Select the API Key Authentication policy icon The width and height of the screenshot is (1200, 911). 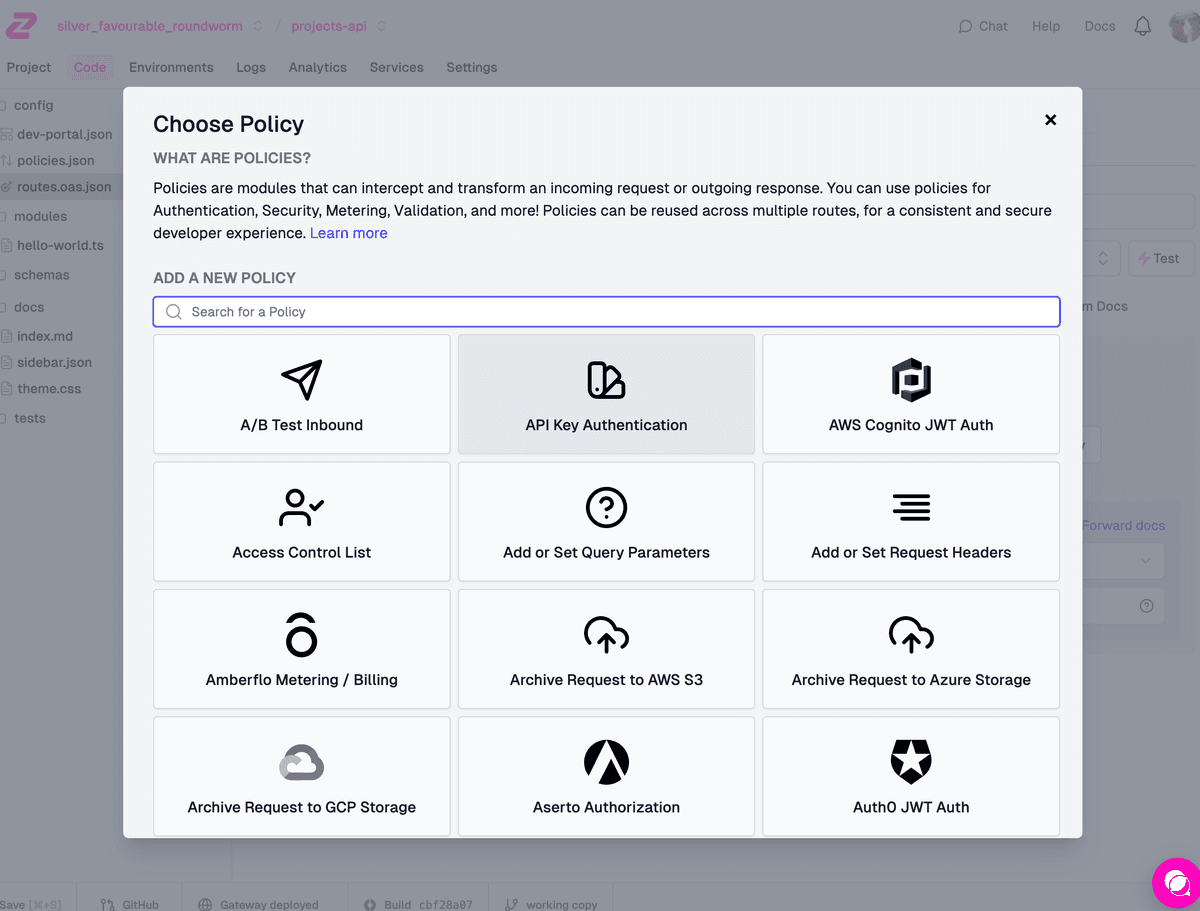(x=606, y=380)
